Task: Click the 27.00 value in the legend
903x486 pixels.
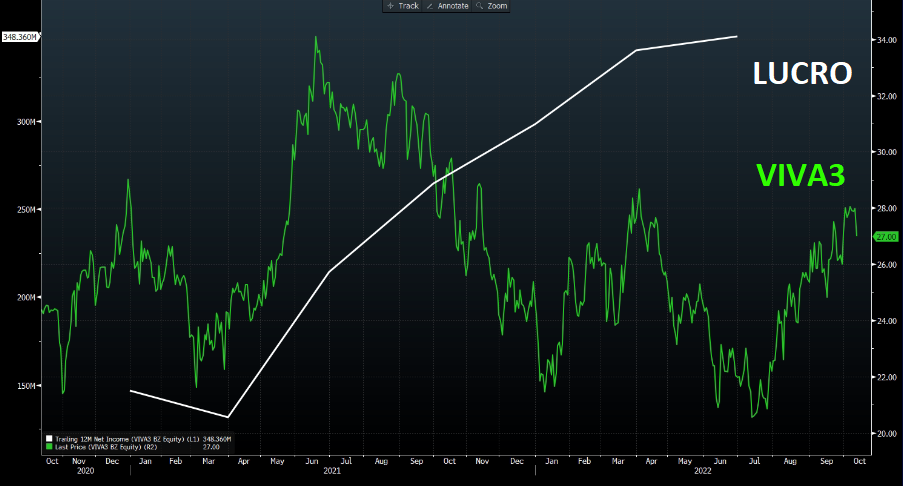Action: (x=211, y=447)
